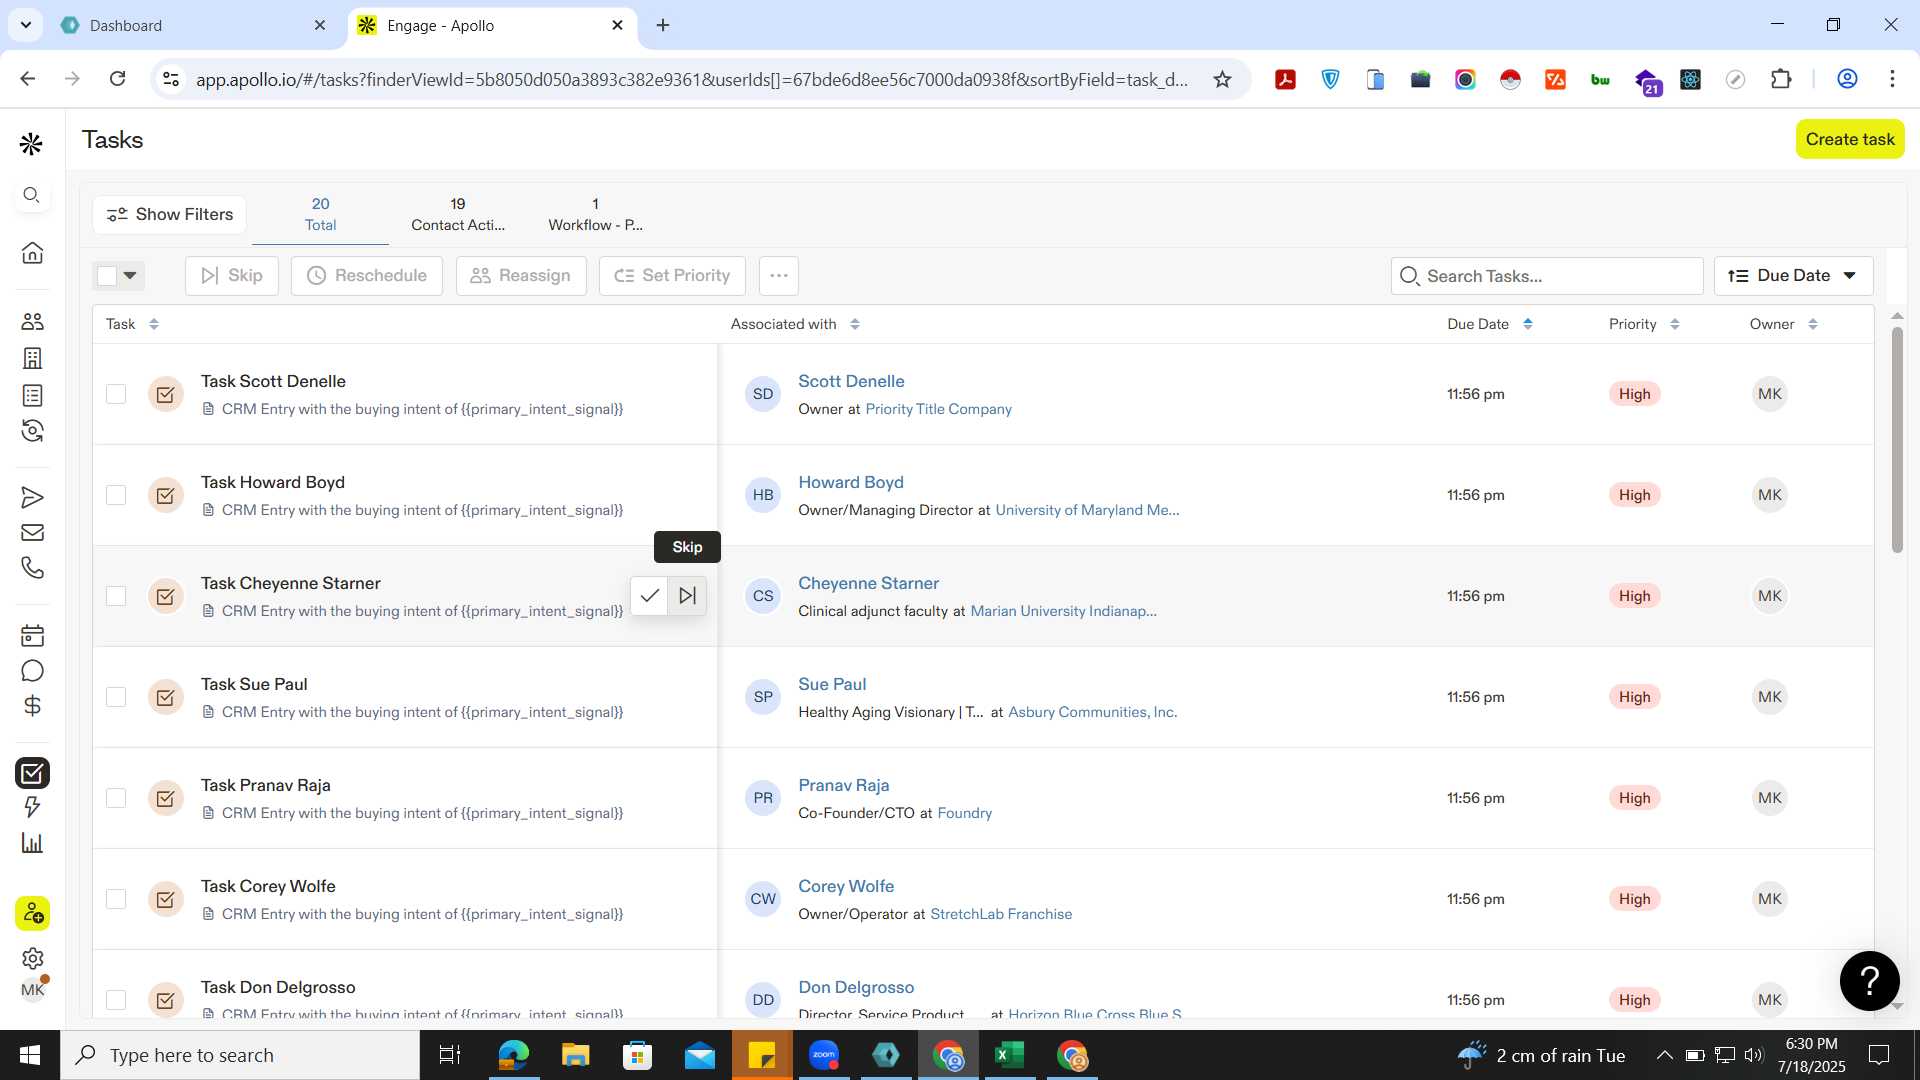Open browser tab search chevron
1920x1080 pixels.
25,25
